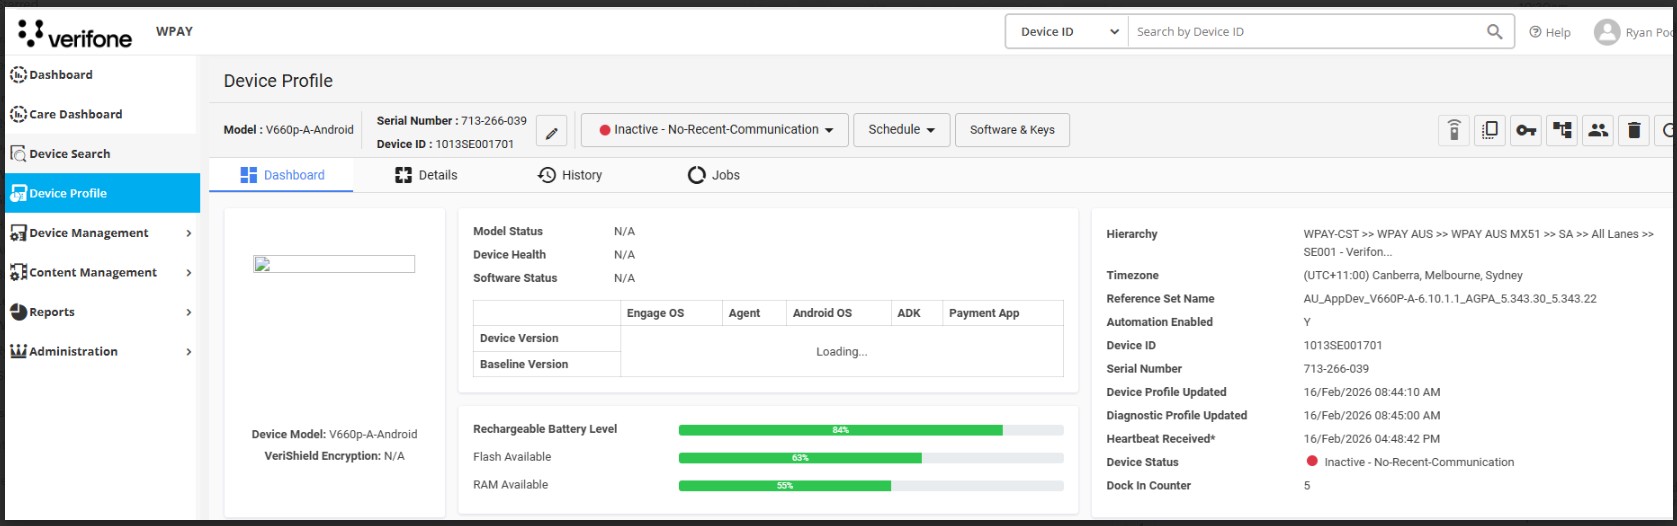This screenshot has height=526, width=1677.
Task: Click the Software & Keys button
Action: tap(1012, 130)
